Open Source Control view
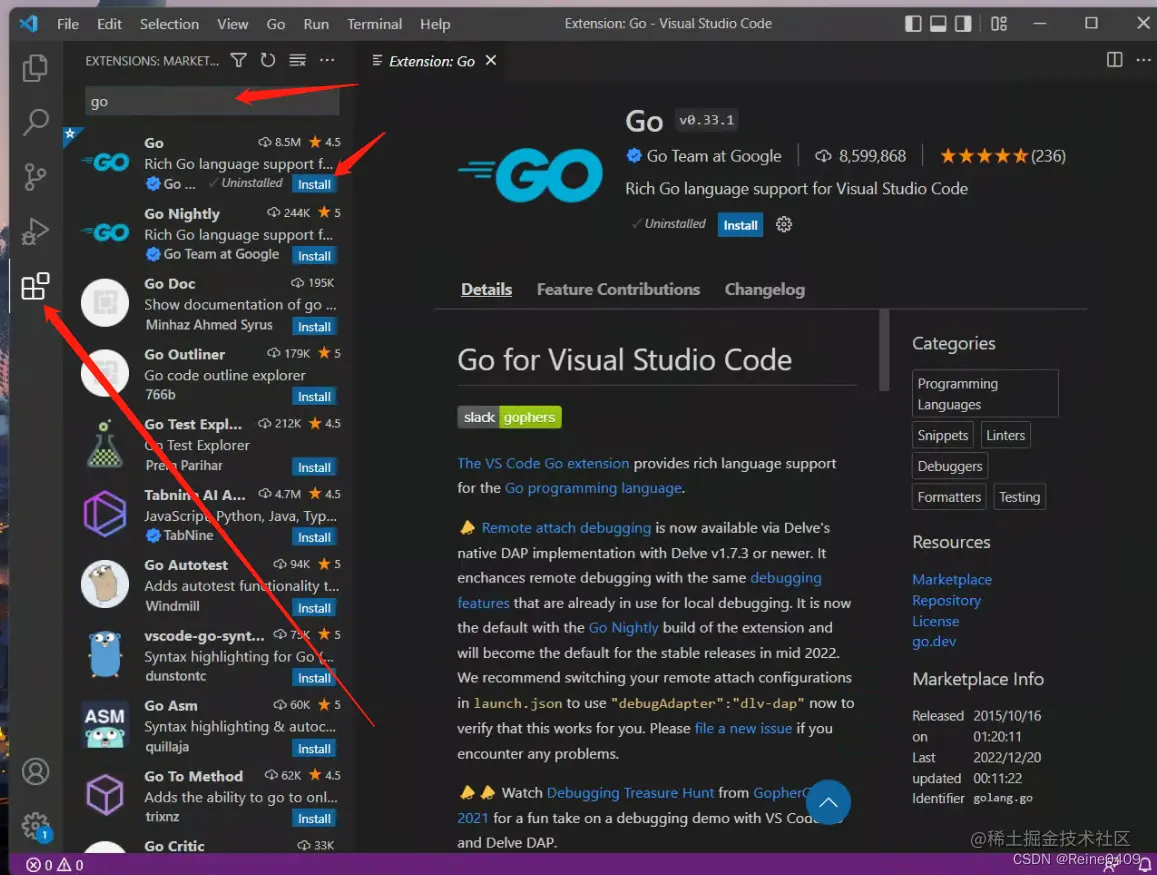 [x=35, y=176]
